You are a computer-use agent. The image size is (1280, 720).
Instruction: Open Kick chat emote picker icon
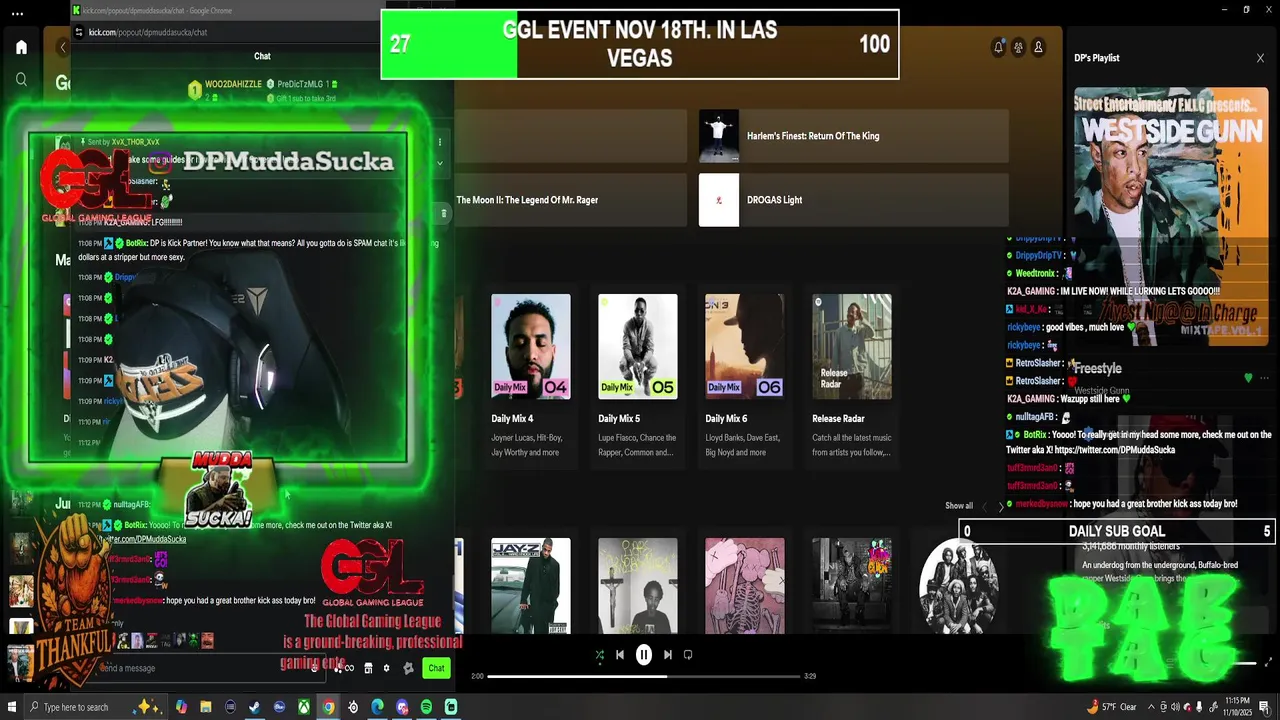point(314,668)
